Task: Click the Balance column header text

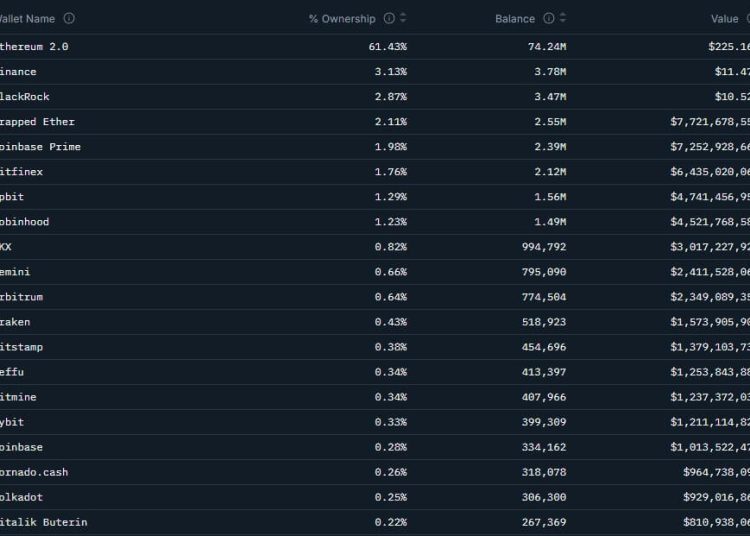Action: (514, 18)
